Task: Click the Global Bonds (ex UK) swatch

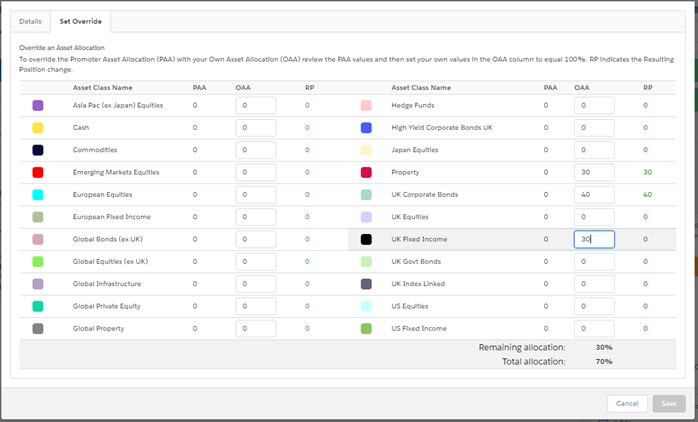Action: pos(38,239)
